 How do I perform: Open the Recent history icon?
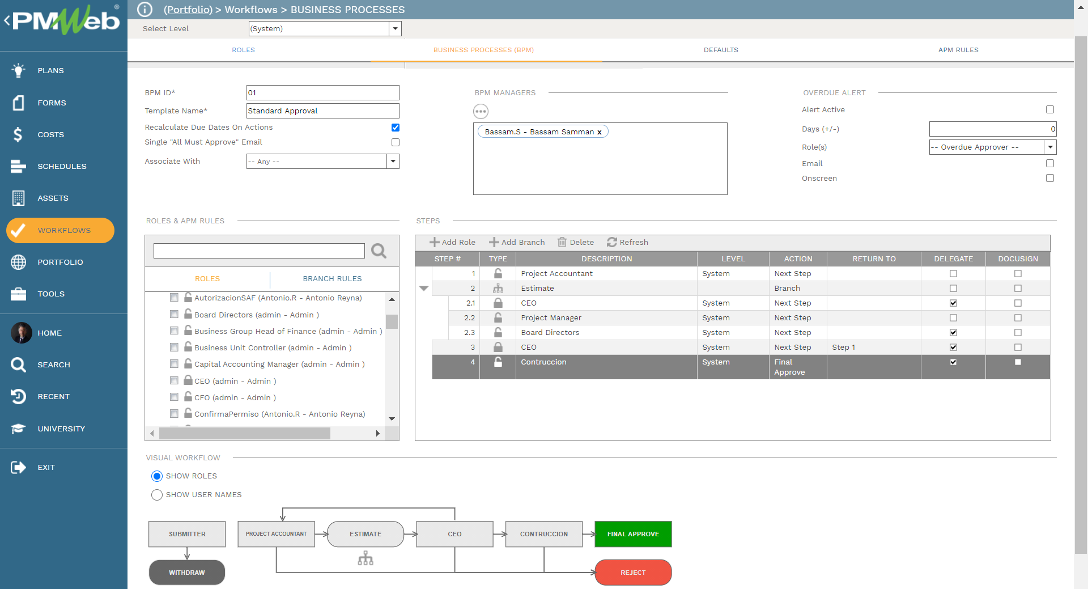click(19, 397)
